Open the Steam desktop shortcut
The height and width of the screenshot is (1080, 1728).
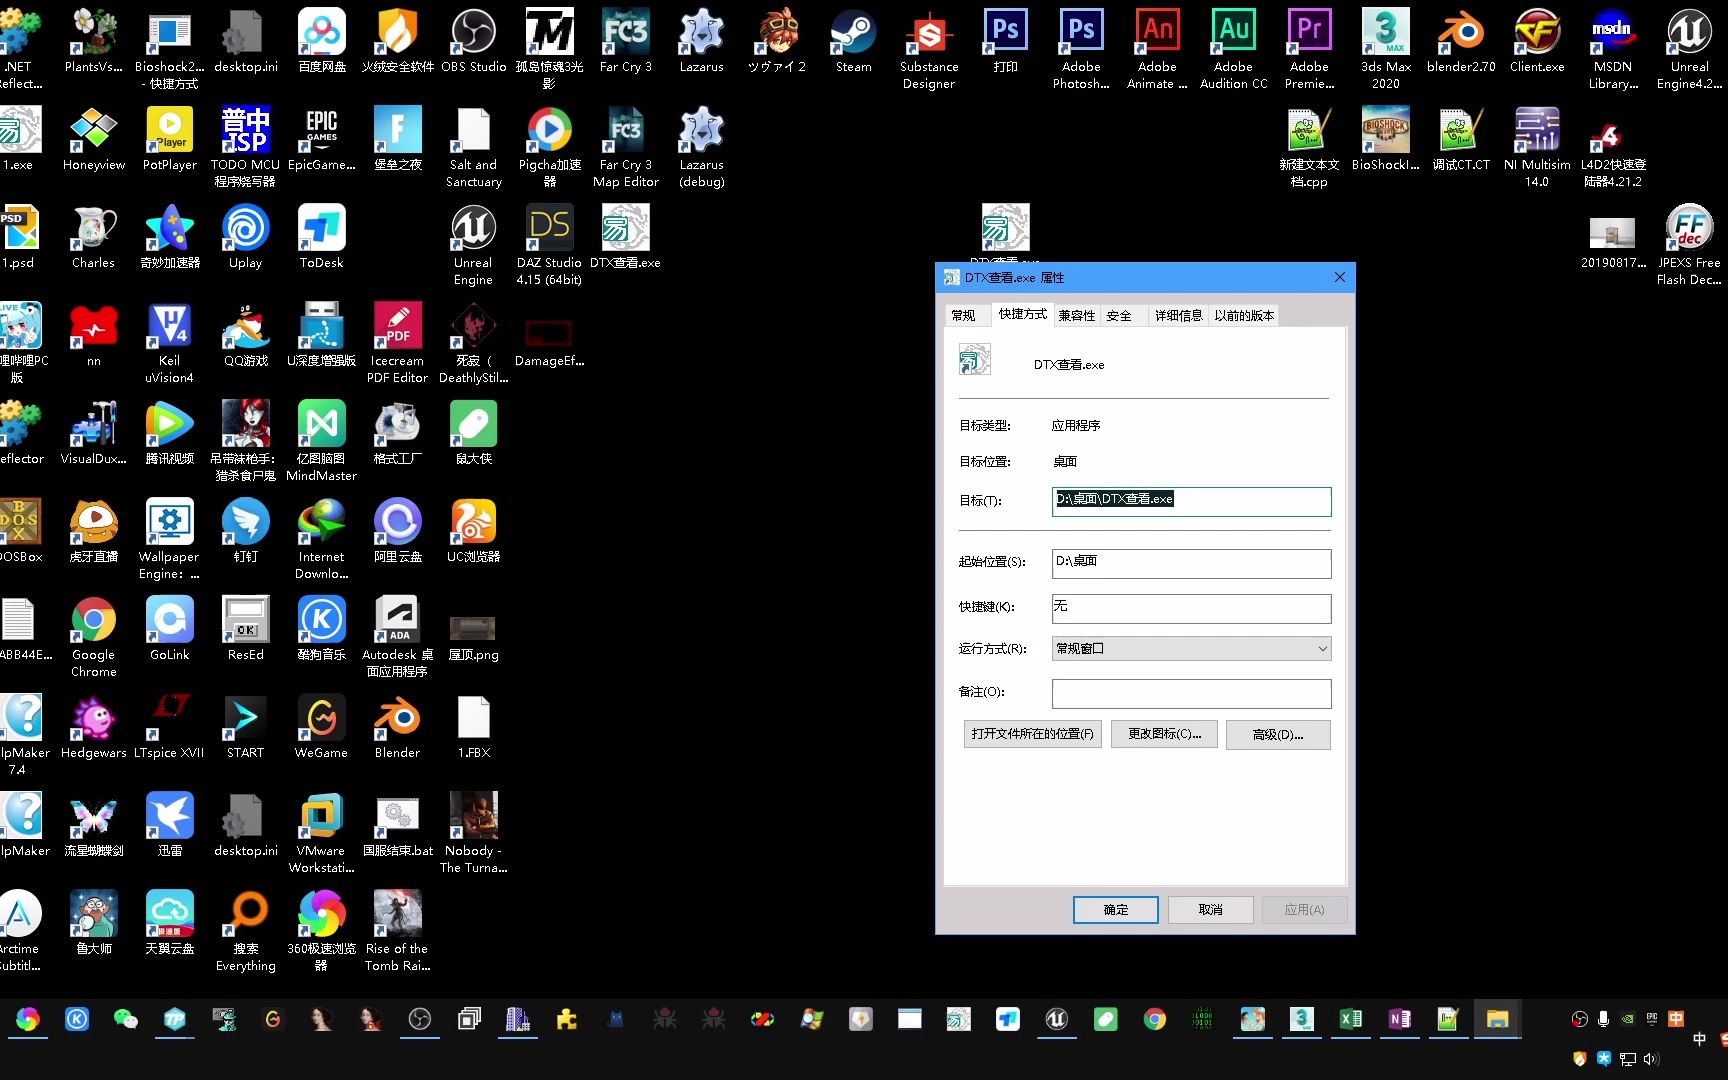(853, 42)
